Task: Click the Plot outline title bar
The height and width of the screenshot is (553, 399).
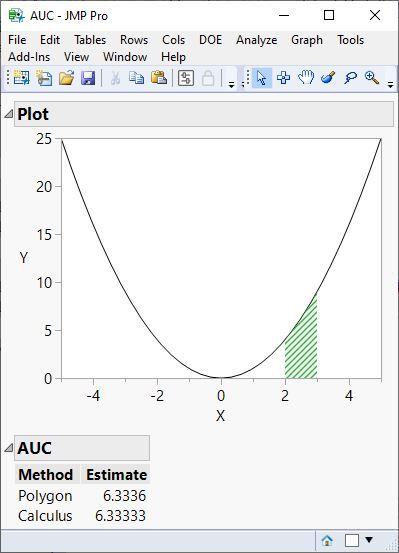Action: [x=204, y=114]
